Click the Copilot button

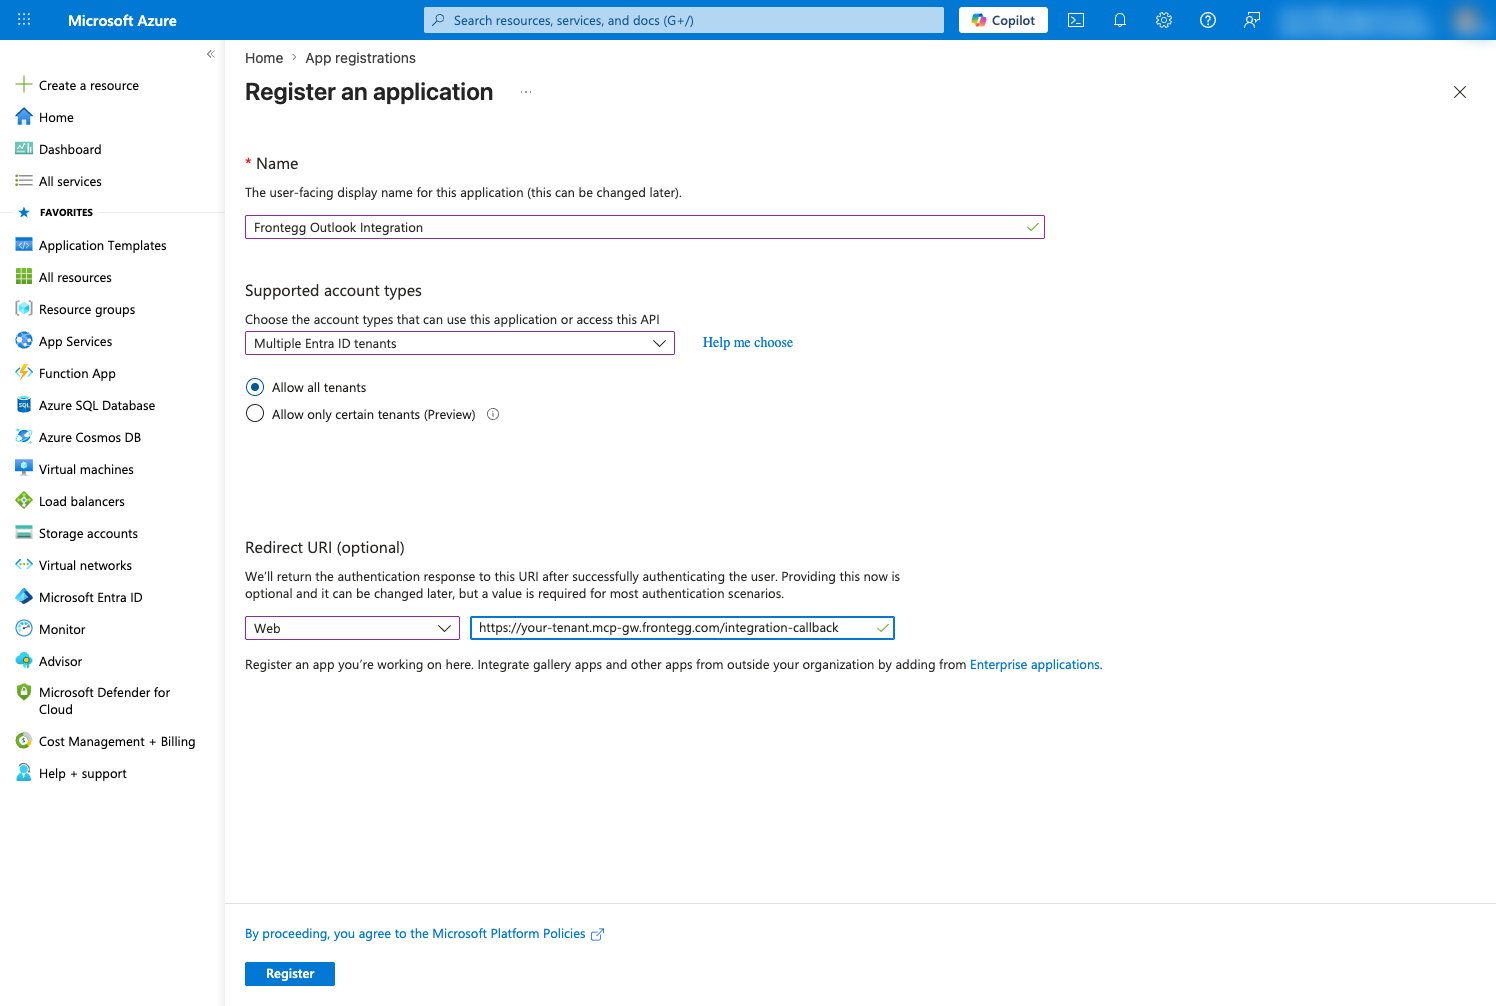pos(1003,20)
